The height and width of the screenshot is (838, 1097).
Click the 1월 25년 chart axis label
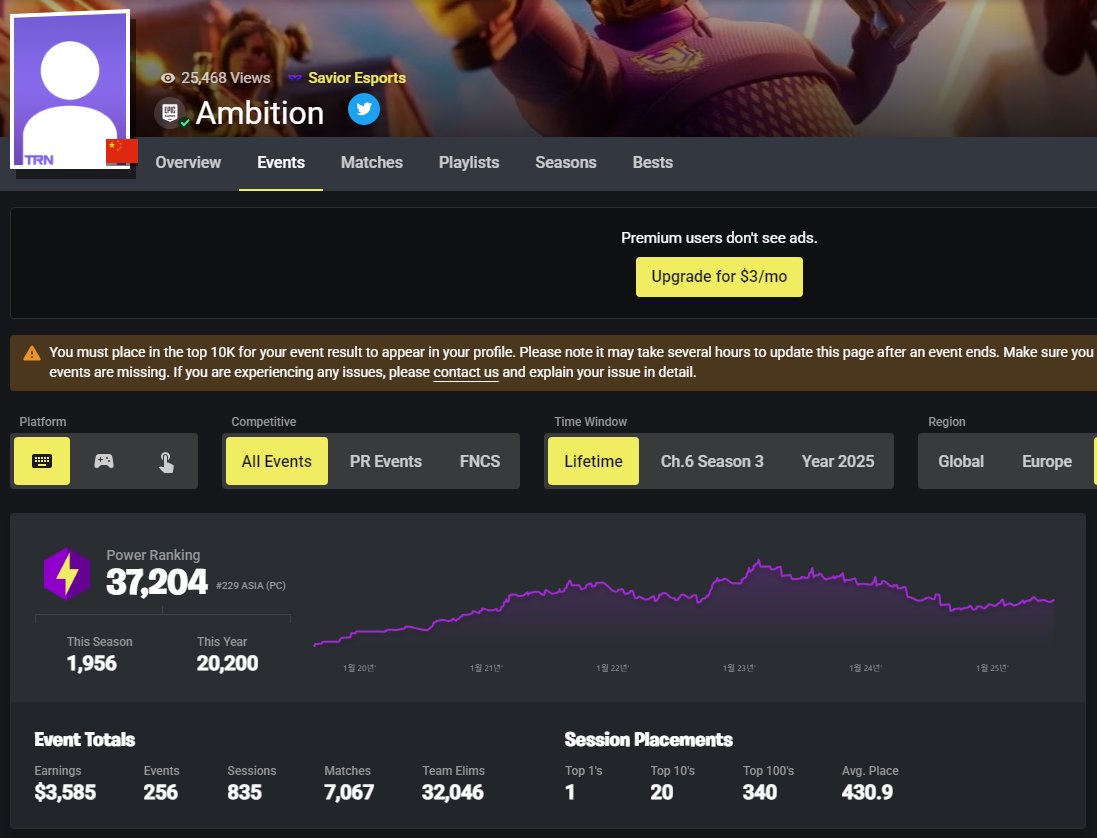coord(992,668)
